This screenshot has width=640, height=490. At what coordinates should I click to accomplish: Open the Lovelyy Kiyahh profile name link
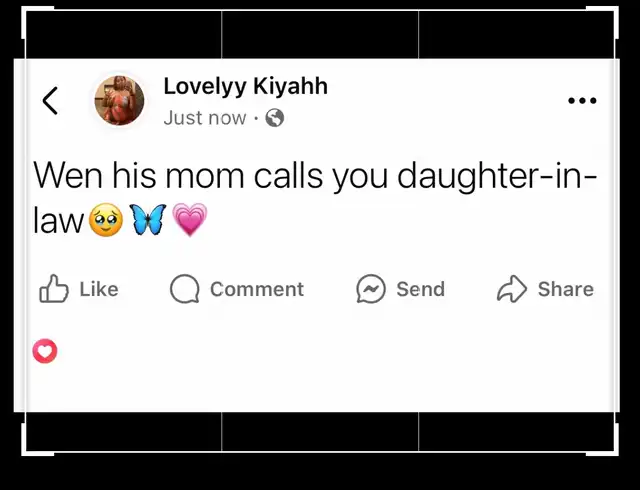[245, 86]
